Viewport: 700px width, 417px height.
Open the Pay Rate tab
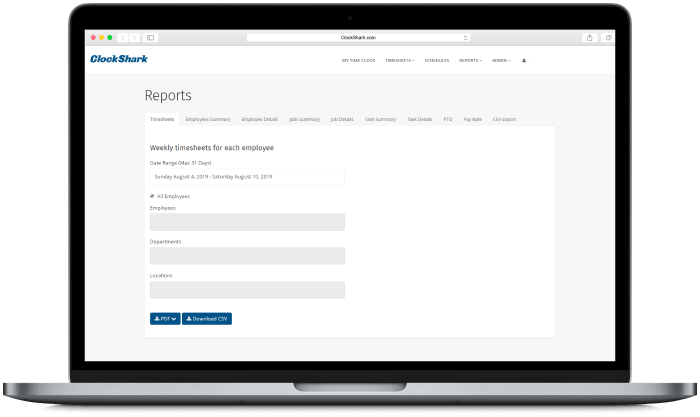click(x=472, y=119)
